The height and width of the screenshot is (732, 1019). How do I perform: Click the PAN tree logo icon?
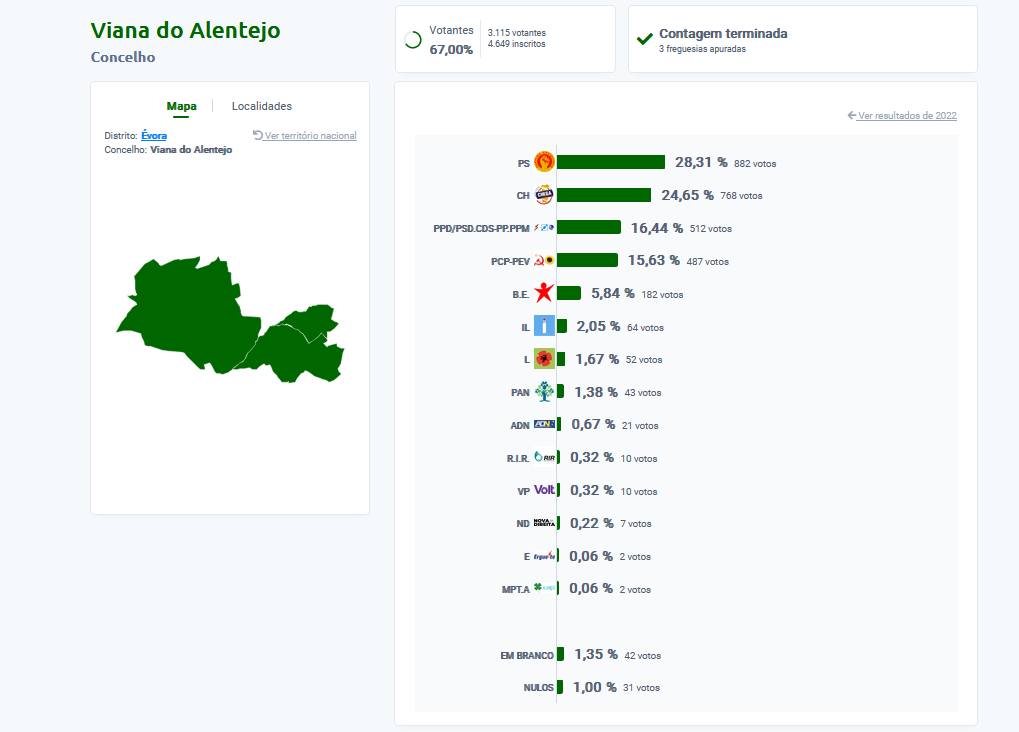coord(544,392)
